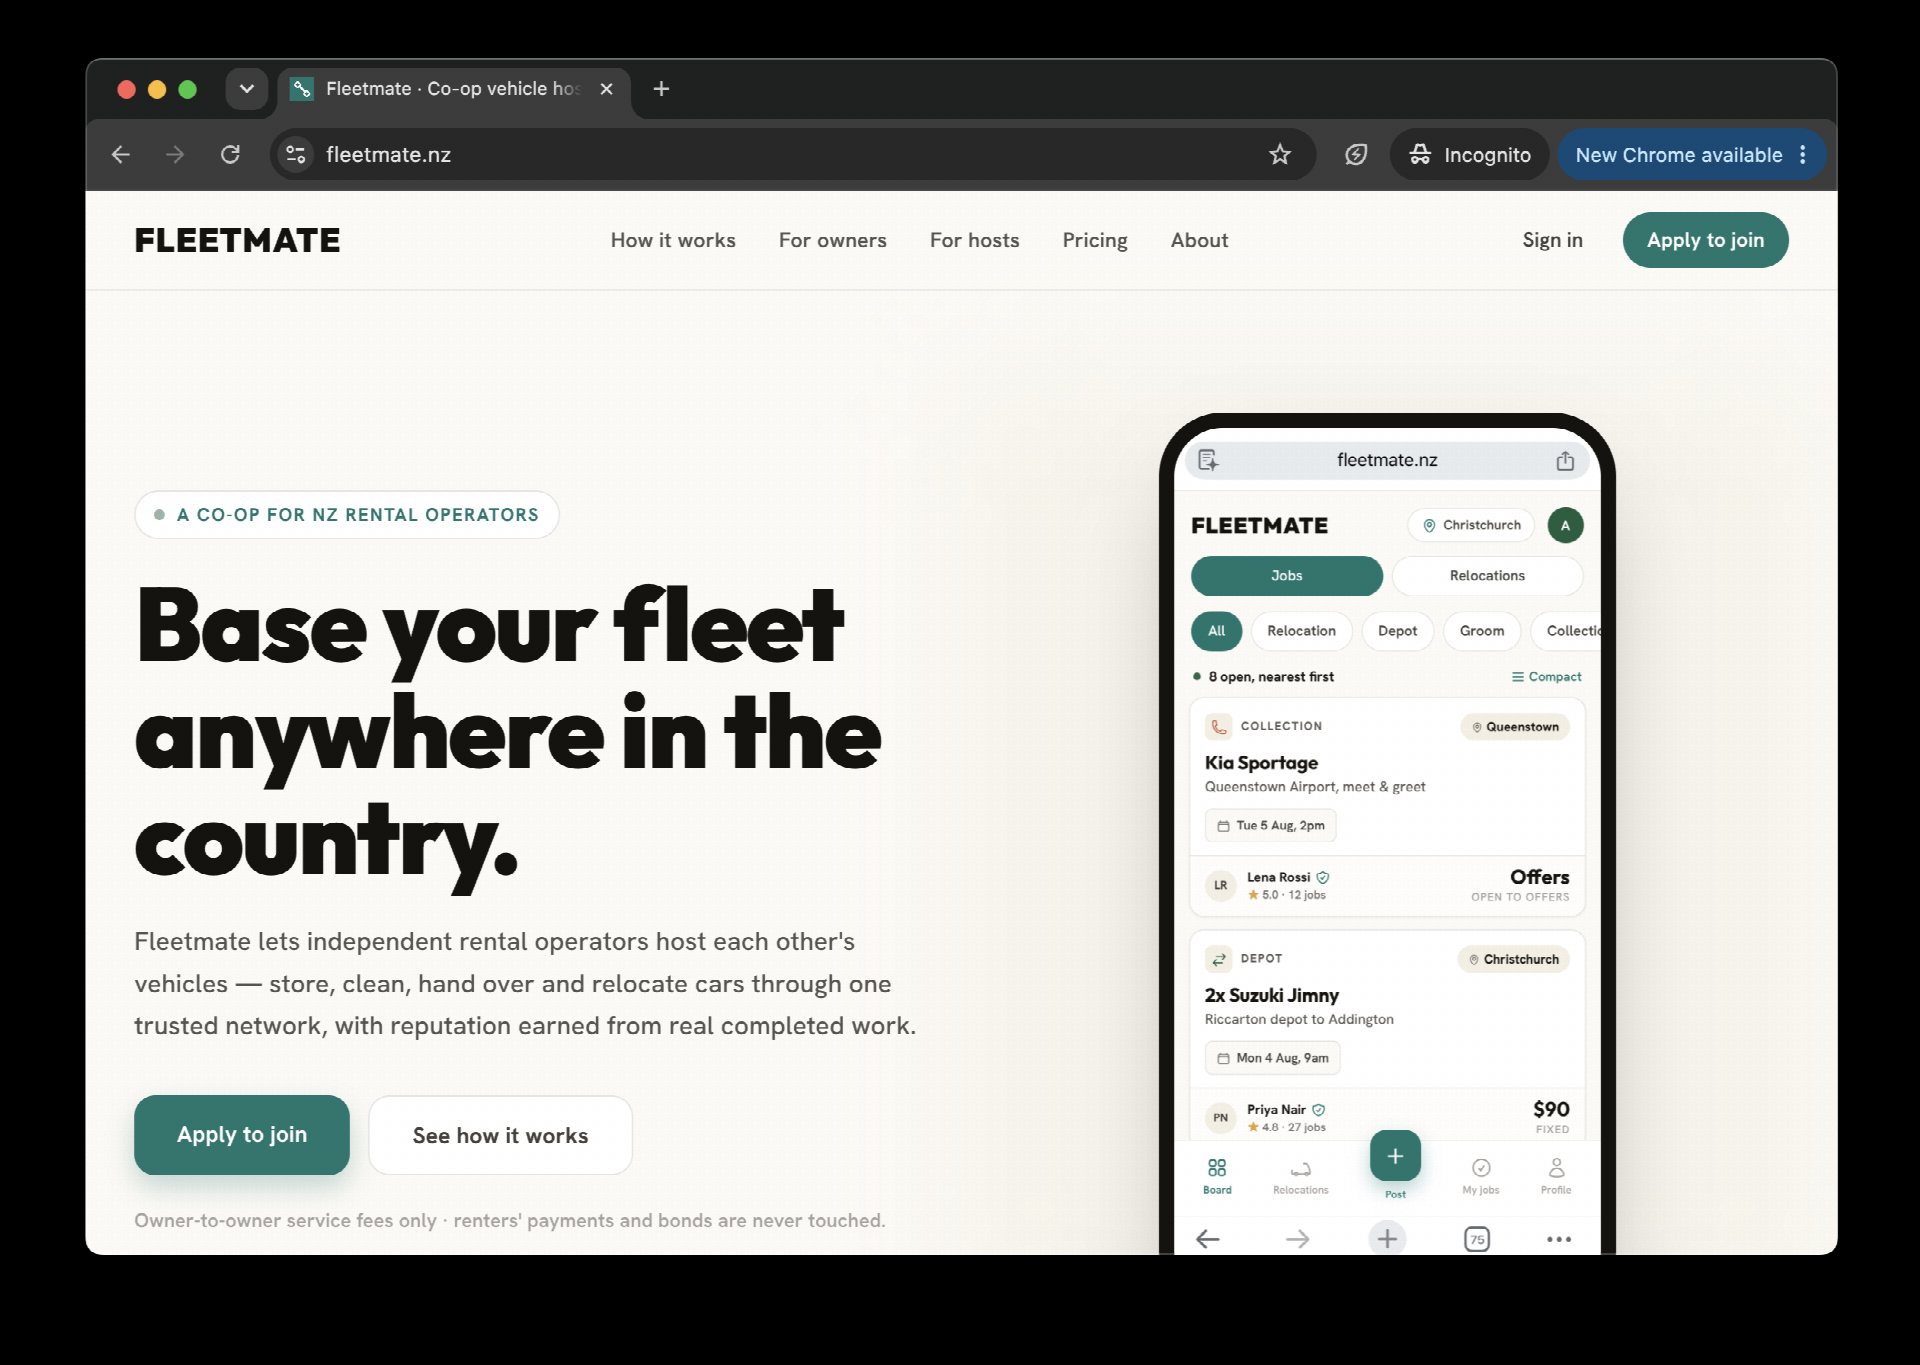Image resolution: width=1920 pixels, height=1365 pixels.
Task: Select the Jobs segment in phone mockup
Action: tap(1286, 575)
